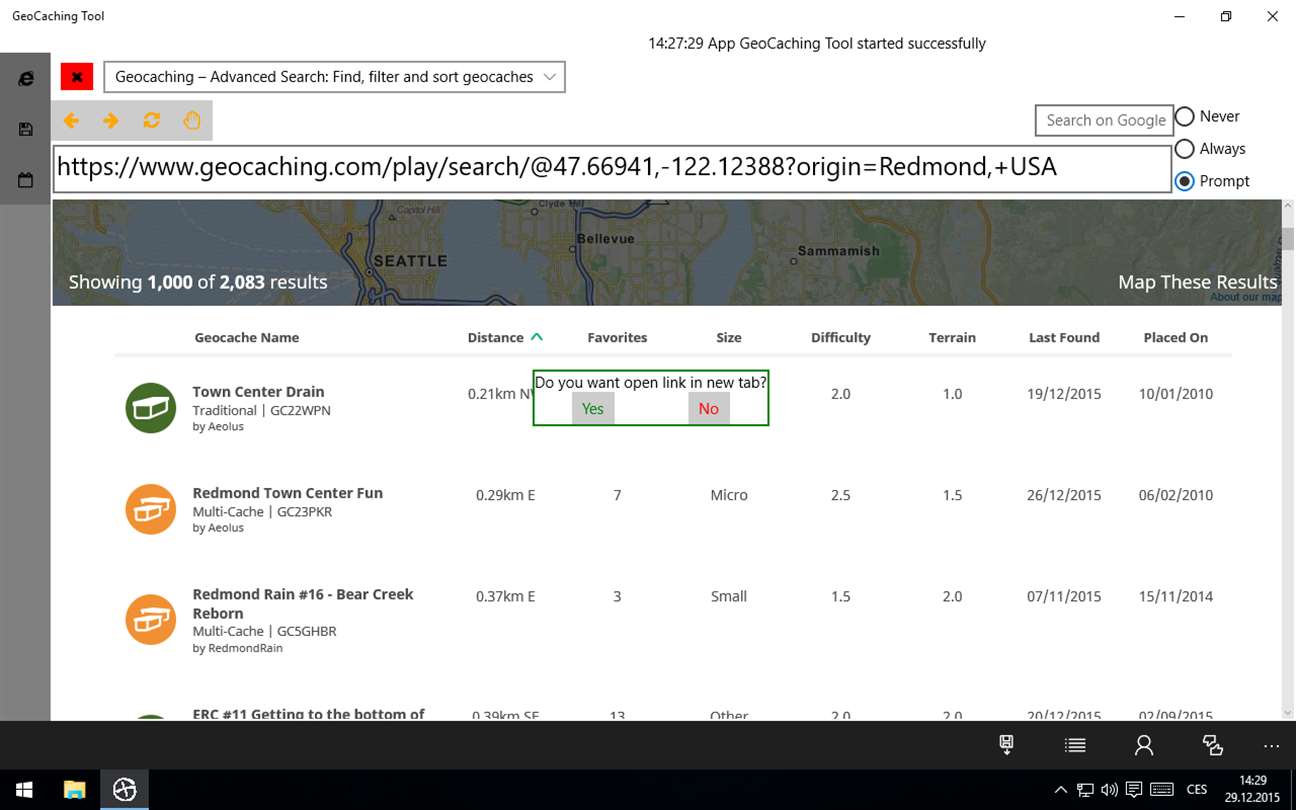
Task: Sort by the Size column header
Action: (729, 337)
